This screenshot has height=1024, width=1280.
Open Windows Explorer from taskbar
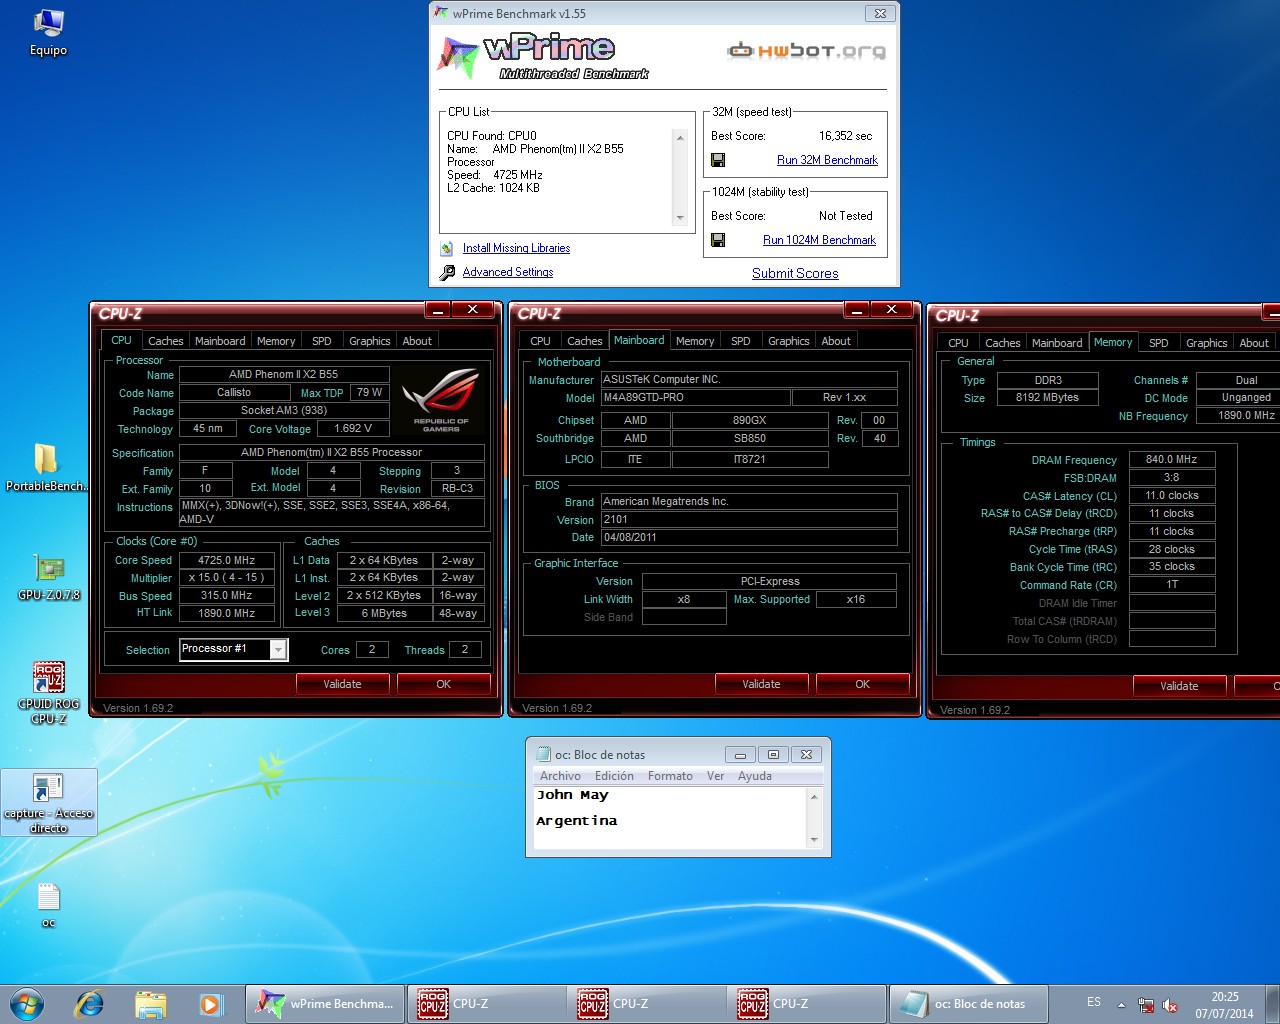tap(150, 1003)
